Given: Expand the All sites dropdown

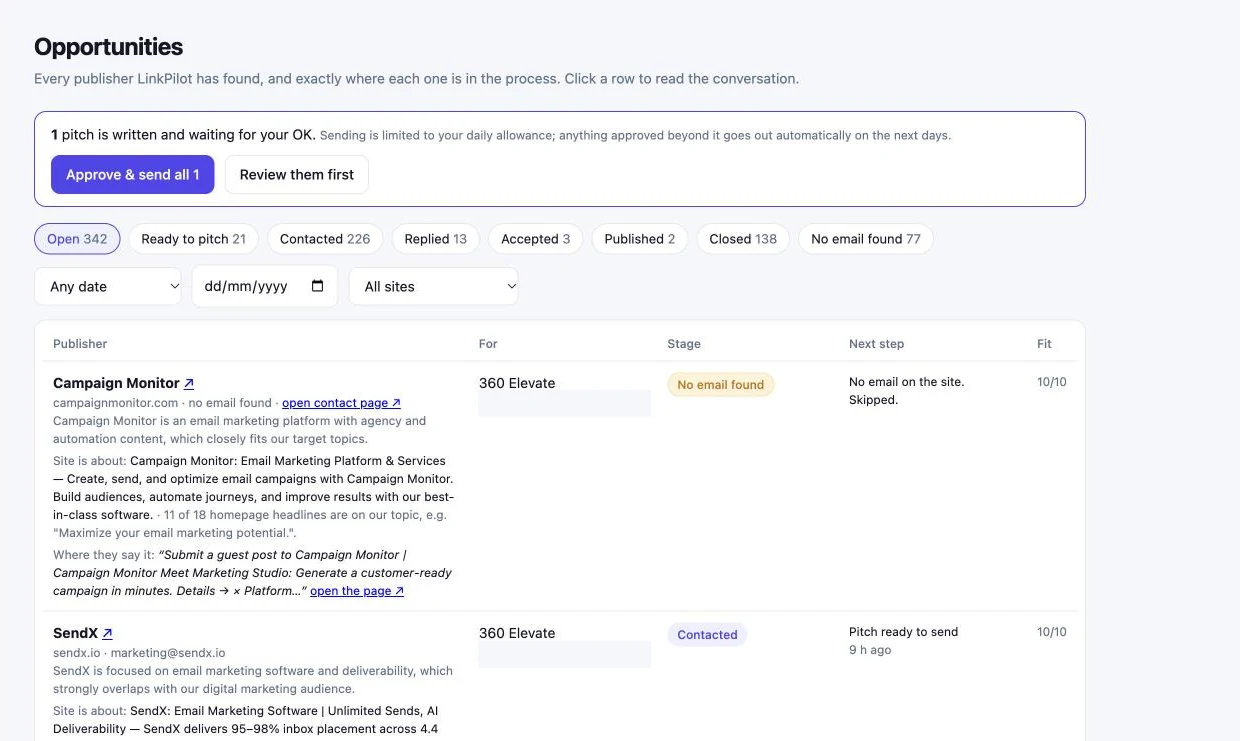Looking at the screenshot, I should coord(434,286).
